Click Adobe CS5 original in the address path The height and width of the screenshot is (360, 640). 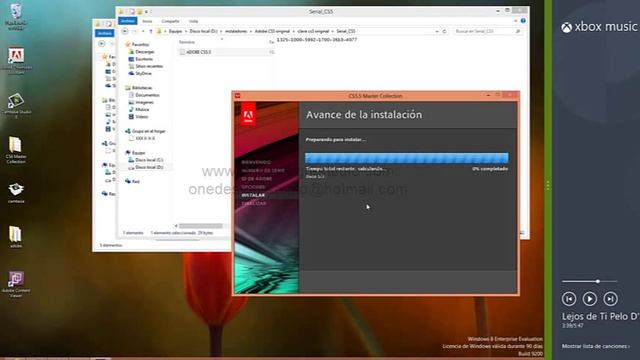point(272,31)
